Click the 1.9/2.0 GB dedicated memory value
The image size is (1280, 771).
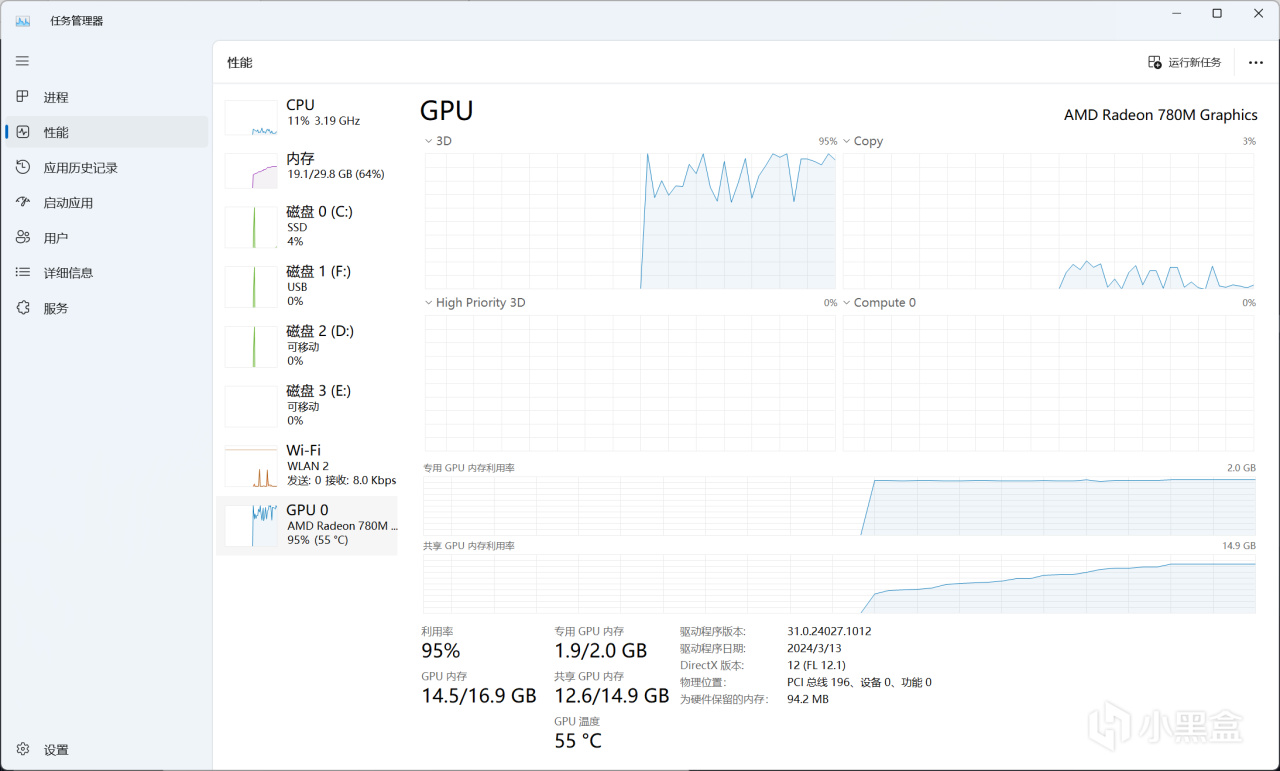coord(601,651)
